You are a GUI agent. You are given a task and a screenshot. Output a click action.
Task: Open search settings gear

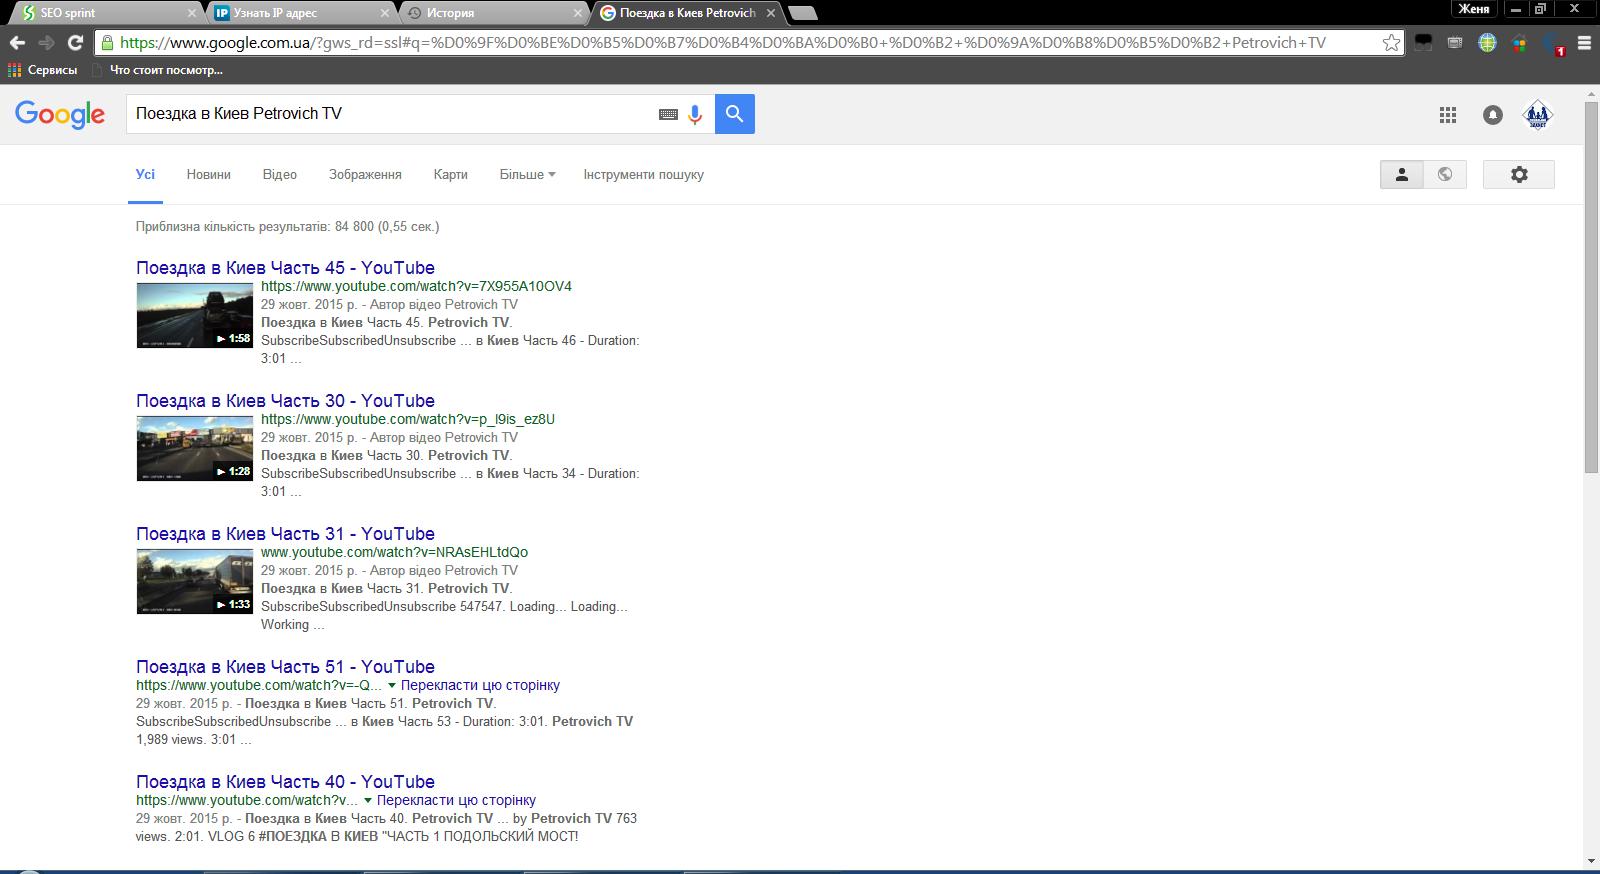pyautogui.click(x=1519, y=174)
